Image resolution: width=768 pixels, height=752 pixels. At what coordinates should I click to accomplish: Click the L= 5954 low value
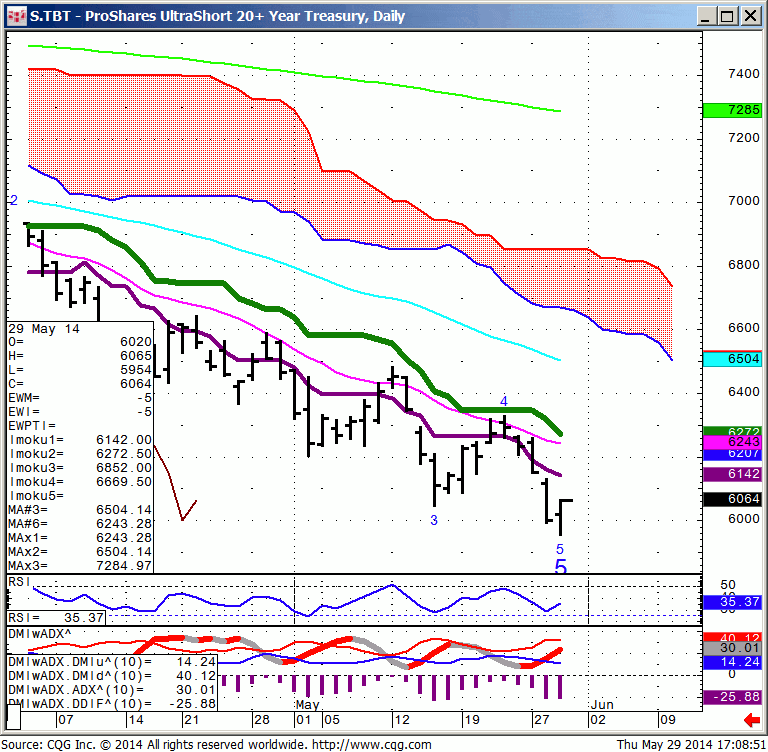click(x=80, y=370)
